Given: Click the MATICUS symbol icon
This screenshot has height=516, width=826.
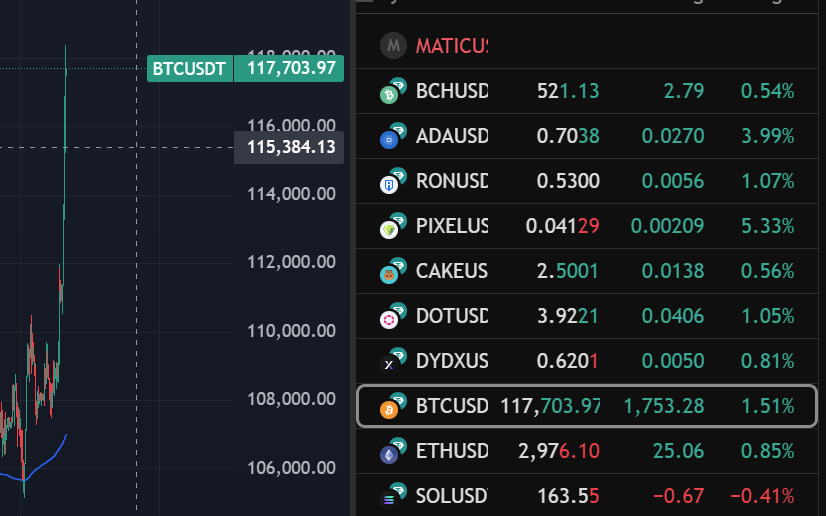Looking at the screenshot, I should [x=393, y=45].
